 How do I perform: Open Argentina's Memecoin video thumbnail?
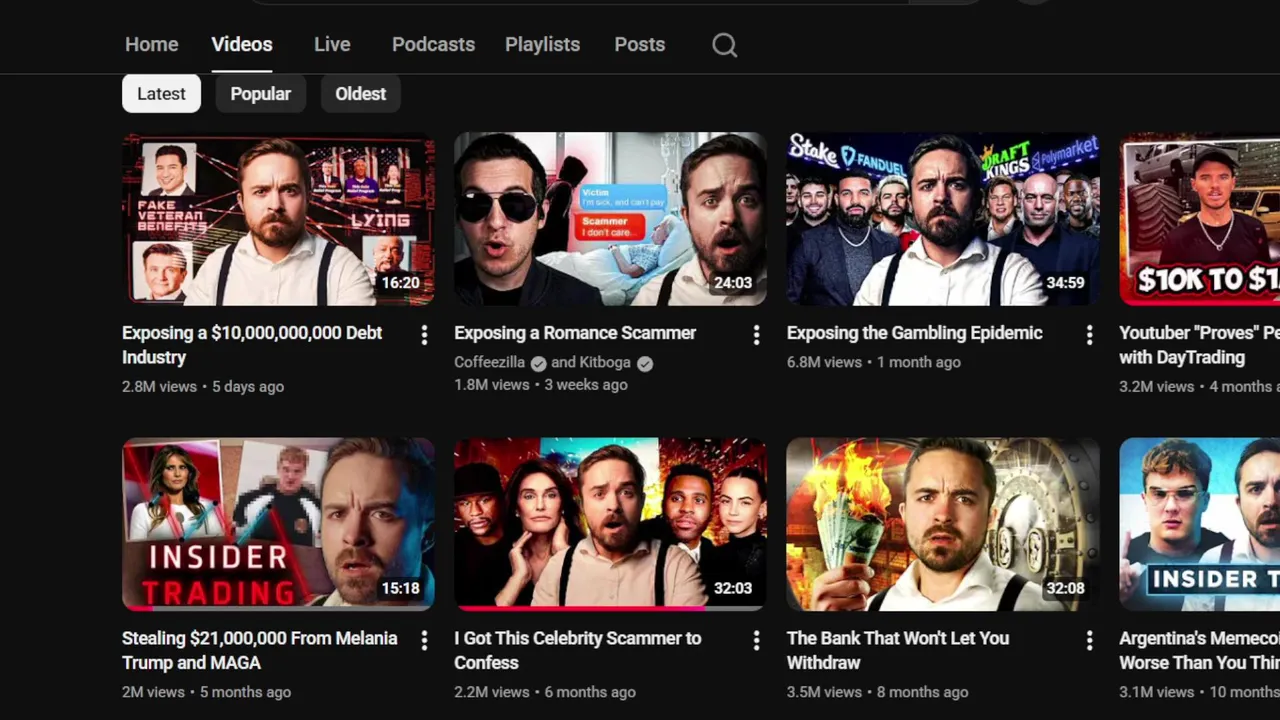1199,524
